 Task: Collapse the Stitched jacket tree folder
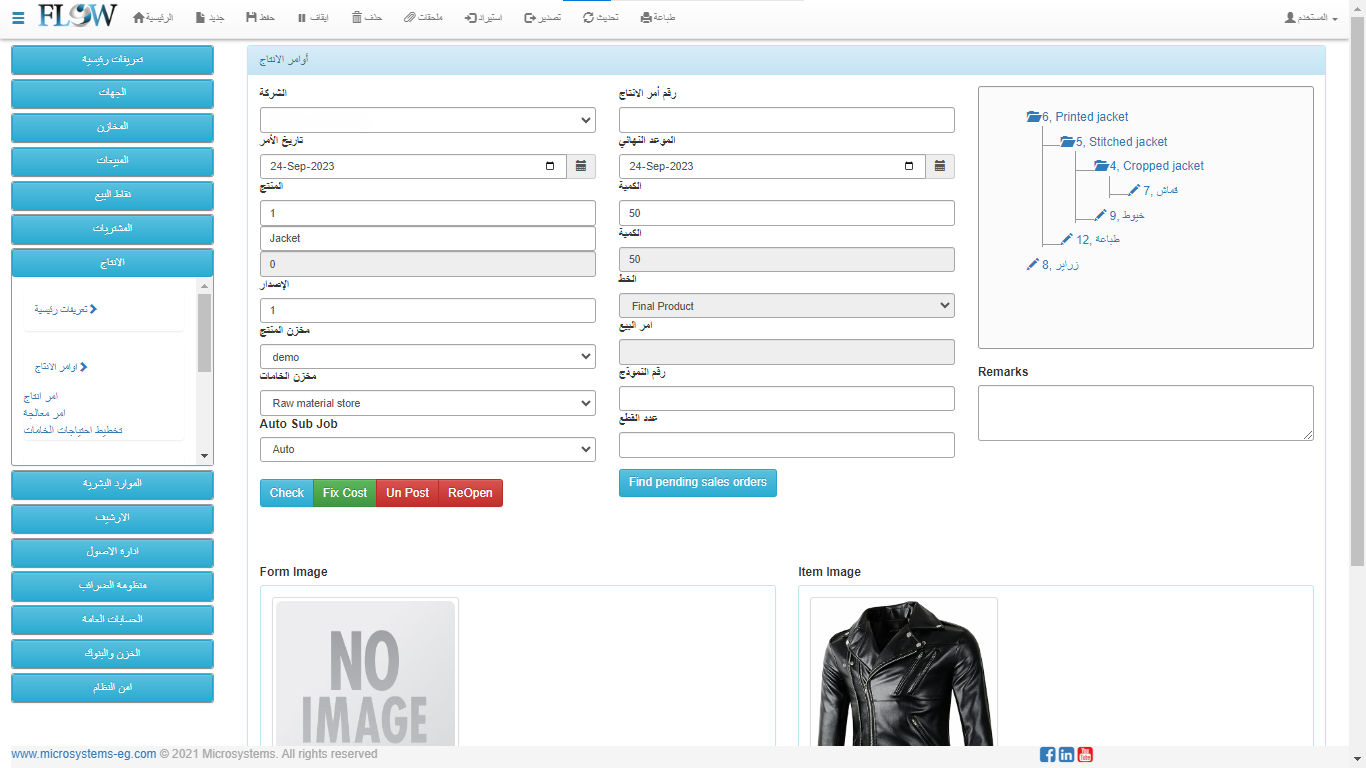[x=1067, y=142]
